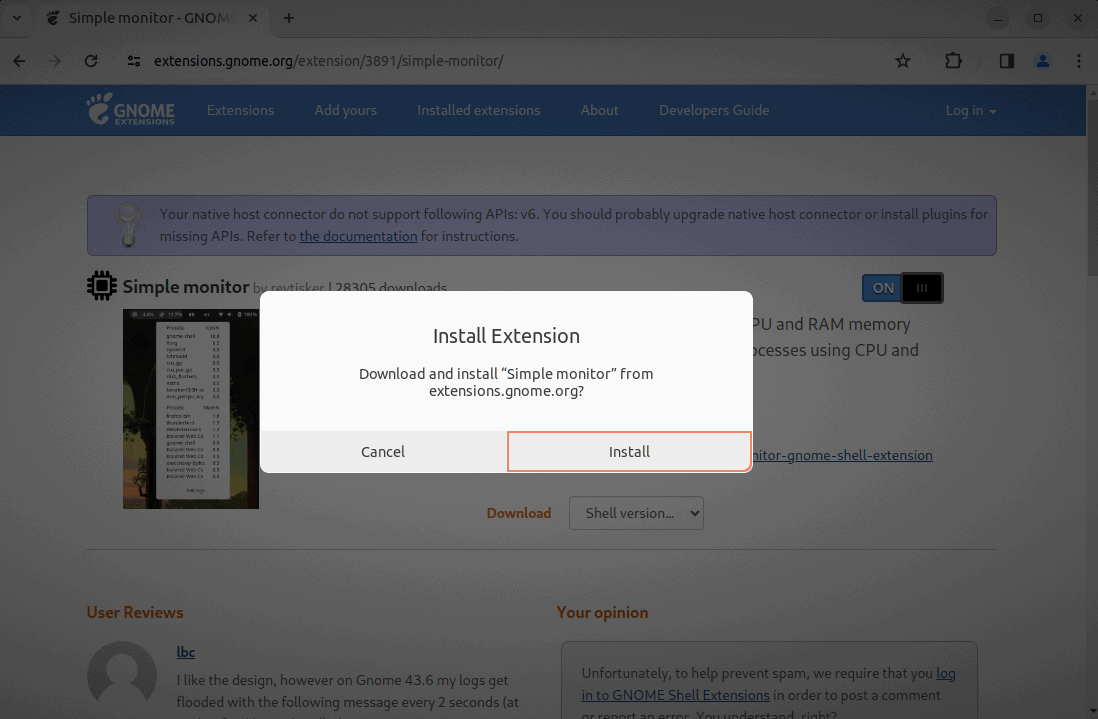
Task: Click the Your opinion heading
Action: click(602, 612)
